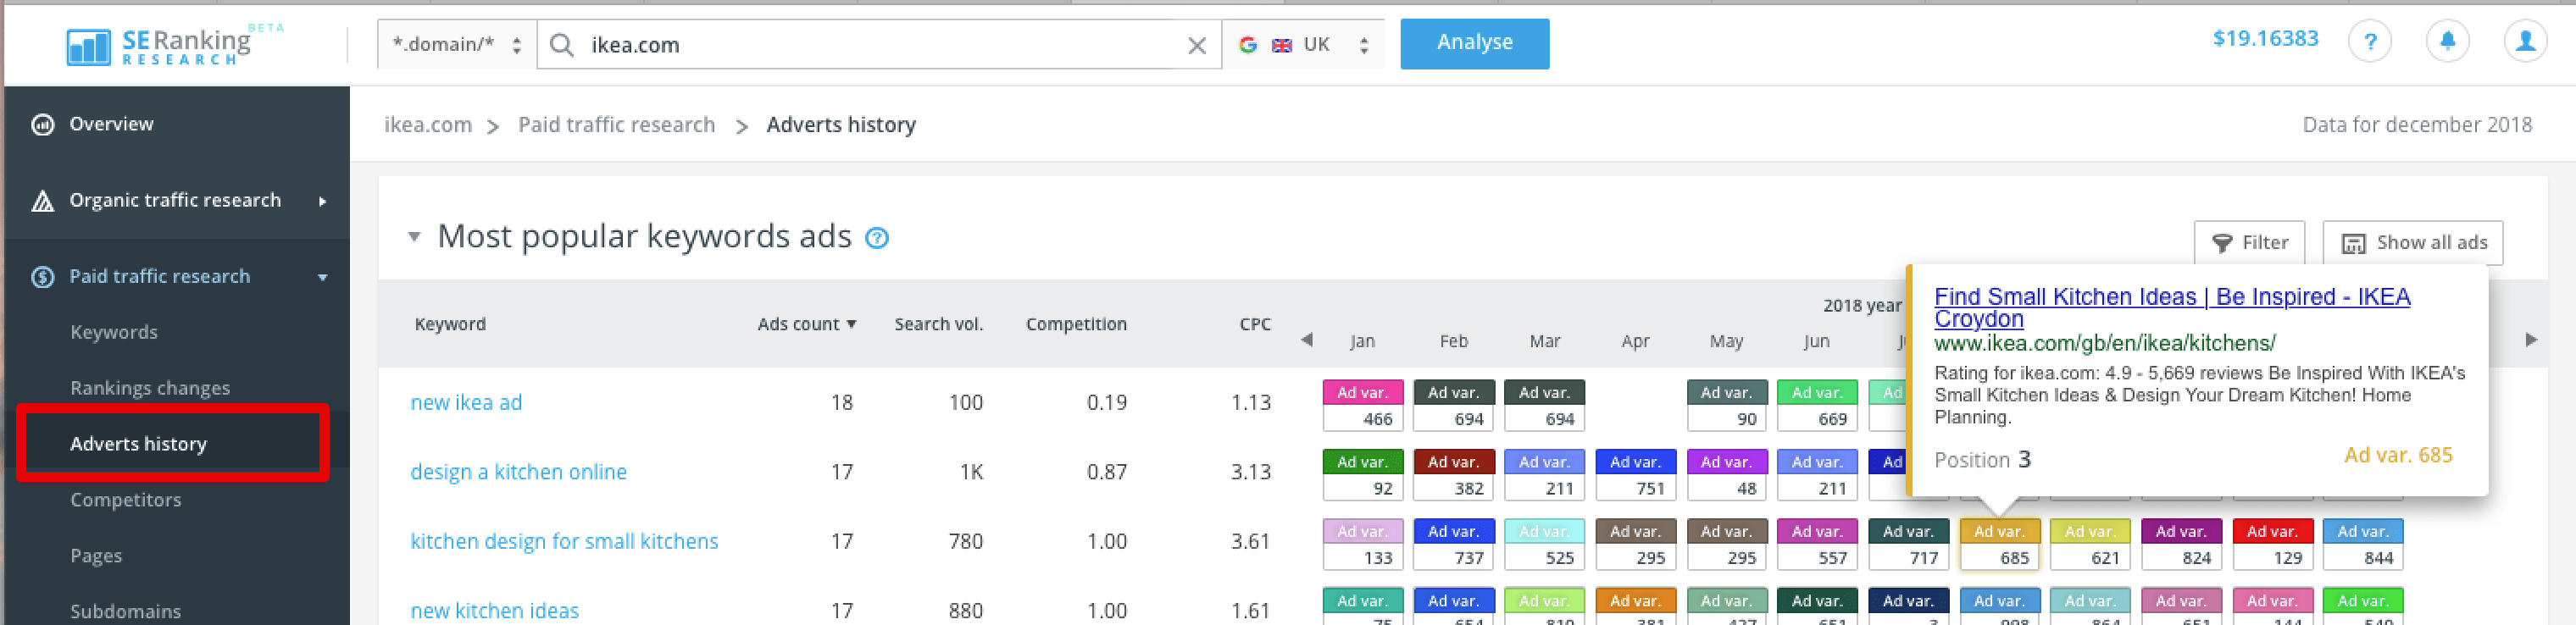
Task: Open the Google UK region selector
Action: point(1304,45)
